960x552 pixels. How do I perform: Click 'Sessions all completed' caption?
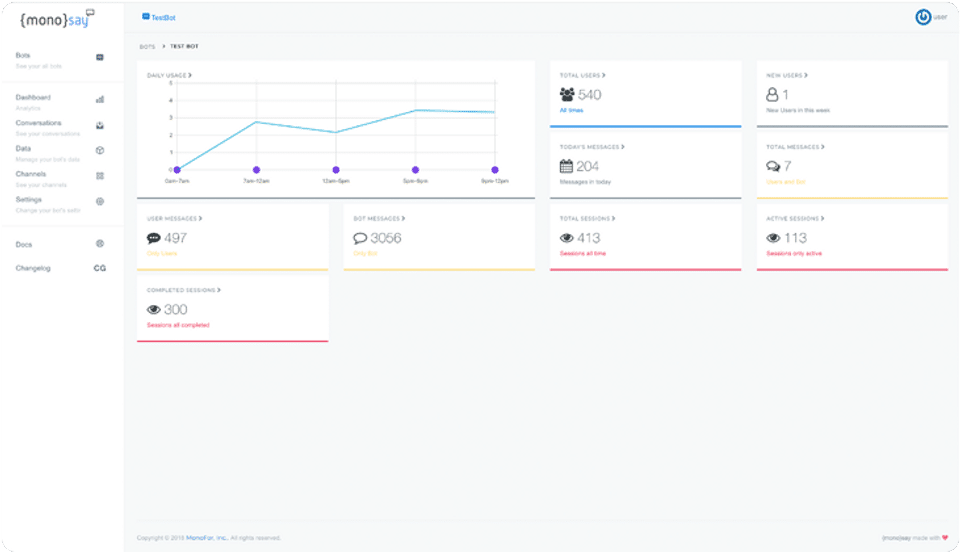[x=178, y=325]
